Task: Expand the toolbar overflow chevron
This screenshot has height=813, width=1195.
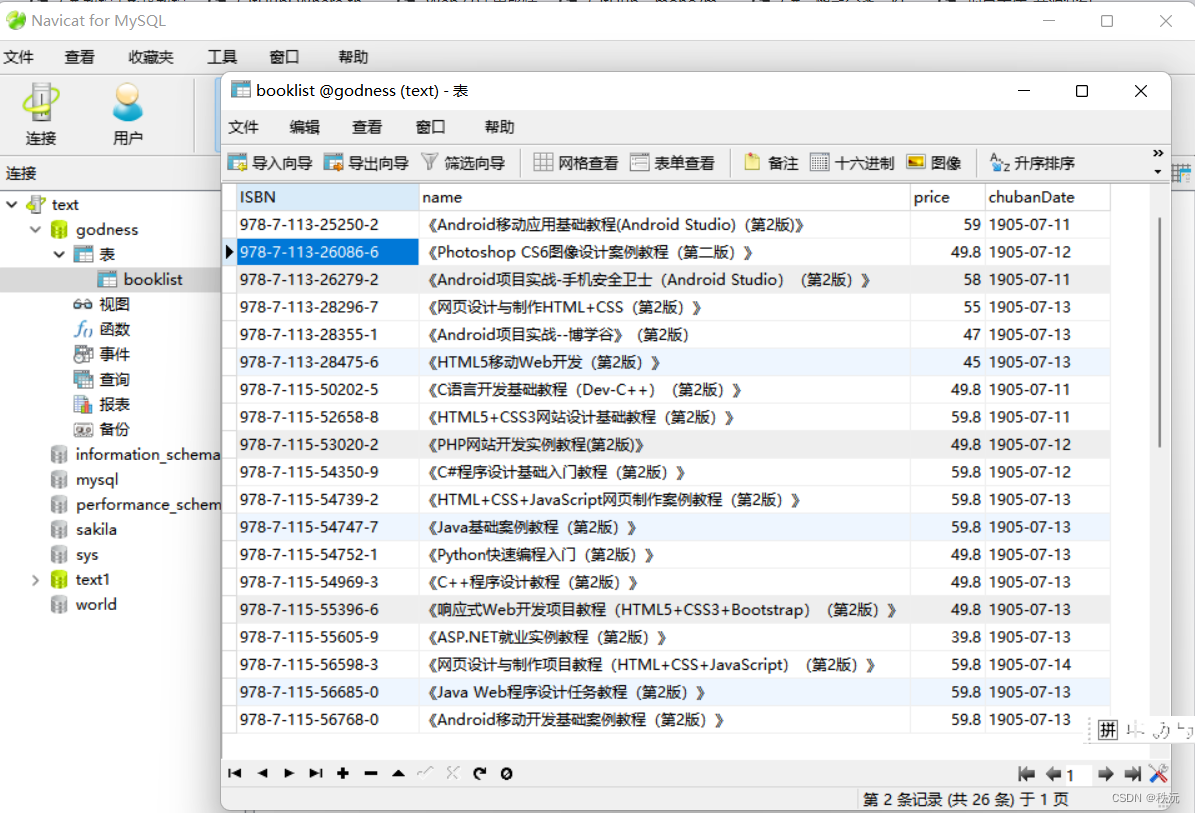Action: (1158, 153)
